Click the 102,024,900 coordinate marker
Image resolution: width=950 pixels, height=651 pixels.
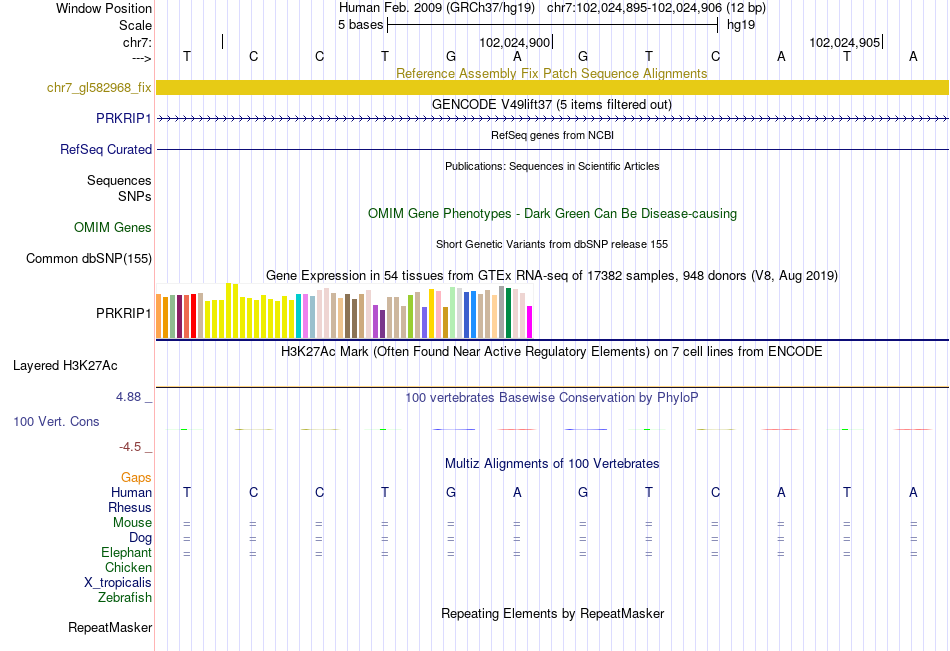515,42
